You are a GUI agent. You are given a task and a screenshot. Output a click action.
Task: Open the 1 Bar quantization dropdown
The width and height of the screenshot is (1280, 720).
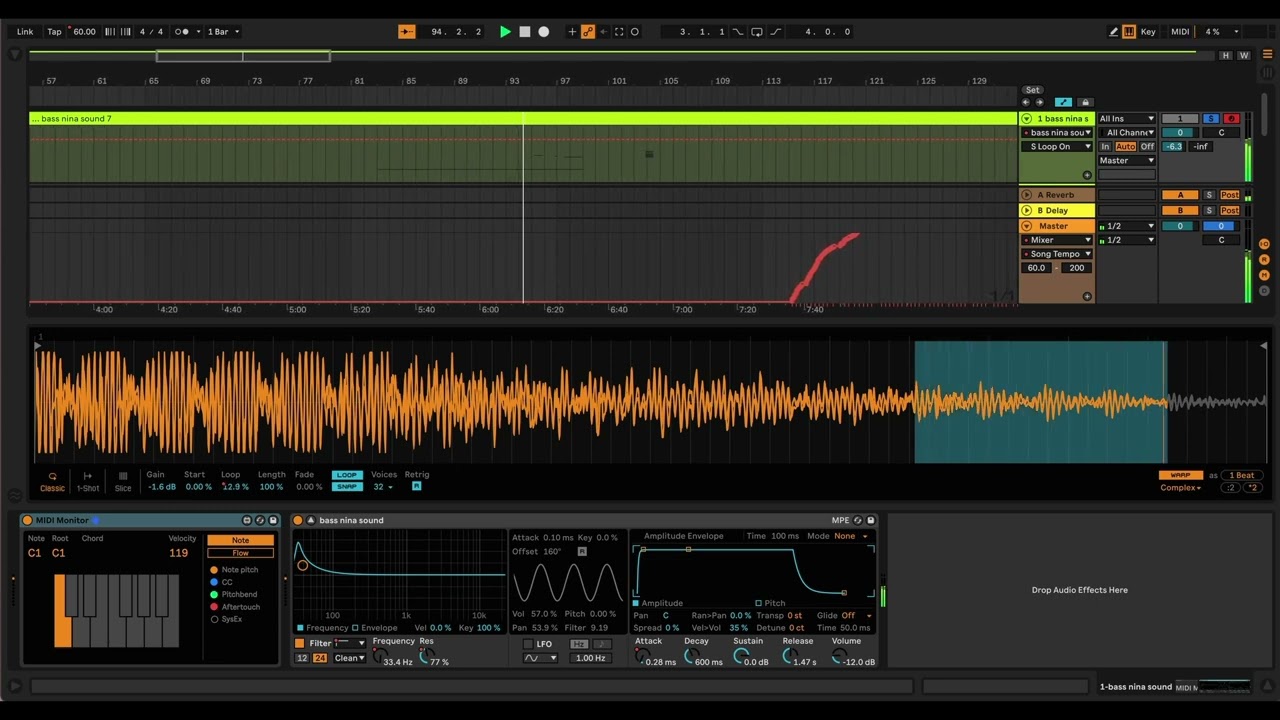222,31
